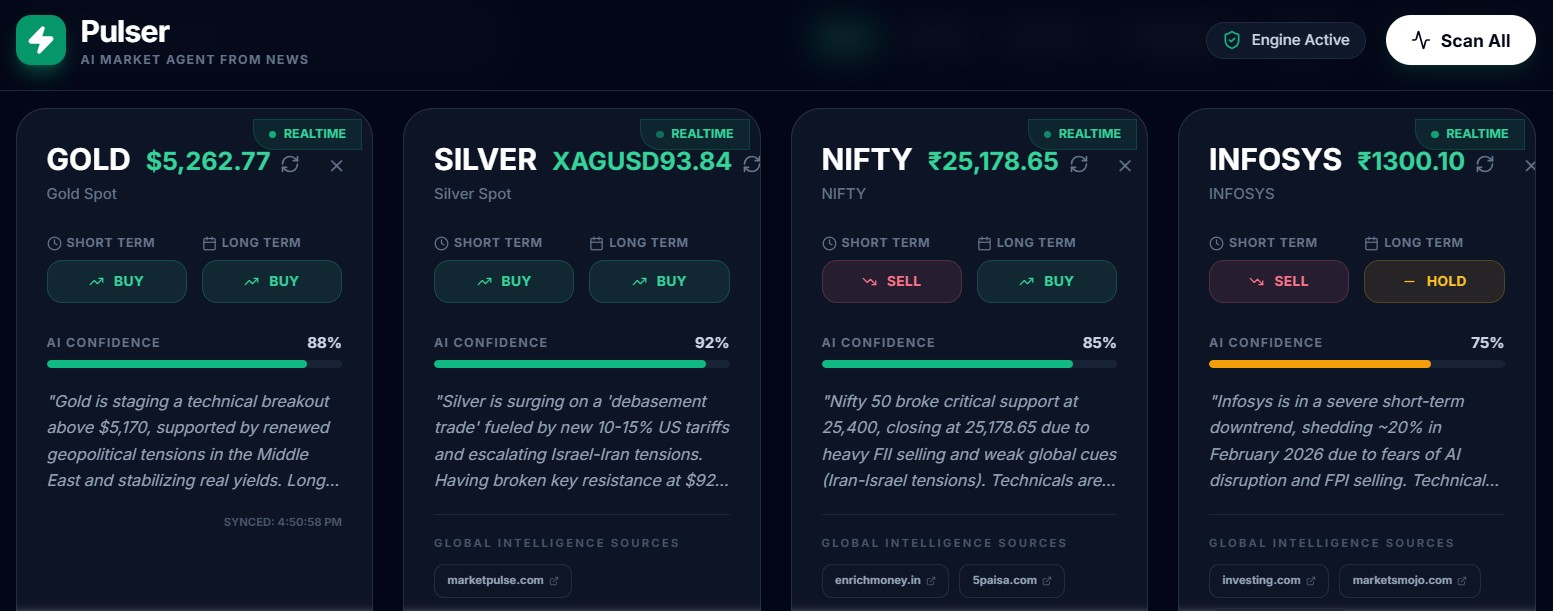Screen dimensions: 1553x611
Task: Open the marketsmojo.com source link
Action: 1409,580
